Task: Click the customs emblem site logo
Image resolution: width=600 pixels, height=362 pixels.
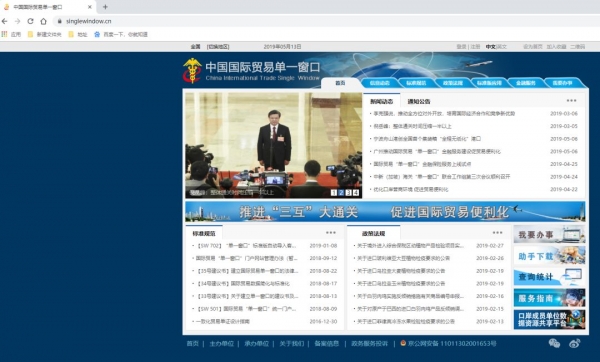Action: click(x=192, y=70)
